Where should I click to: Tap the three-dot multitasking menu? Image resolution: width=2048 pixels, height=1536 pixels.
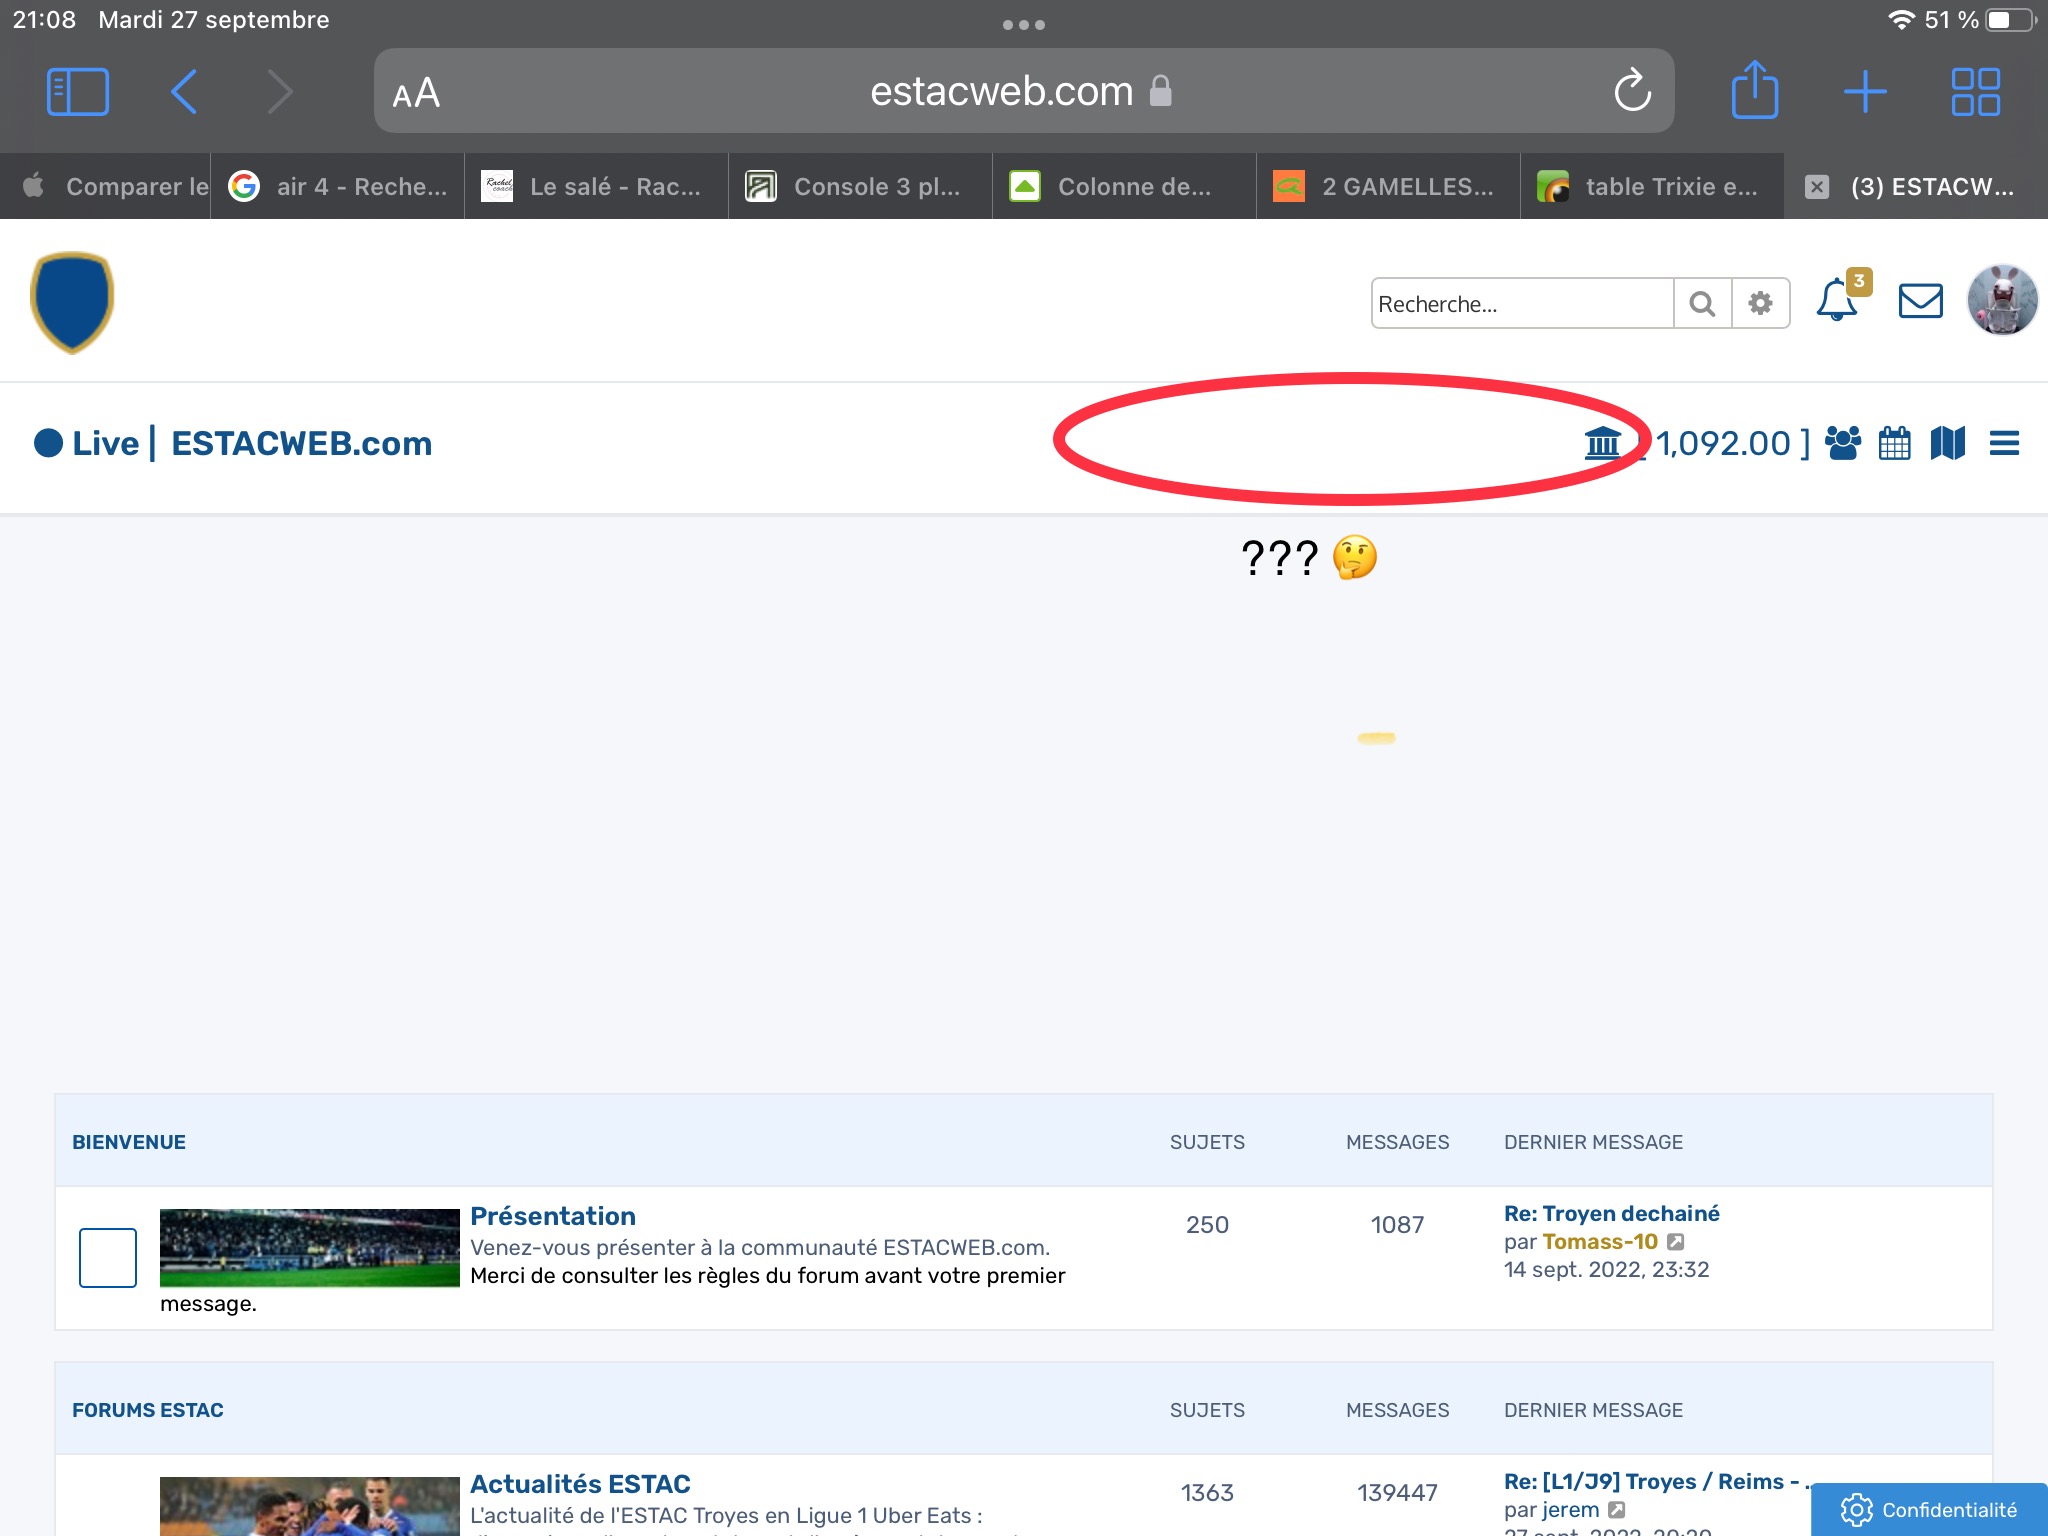tap(1024, 25)
